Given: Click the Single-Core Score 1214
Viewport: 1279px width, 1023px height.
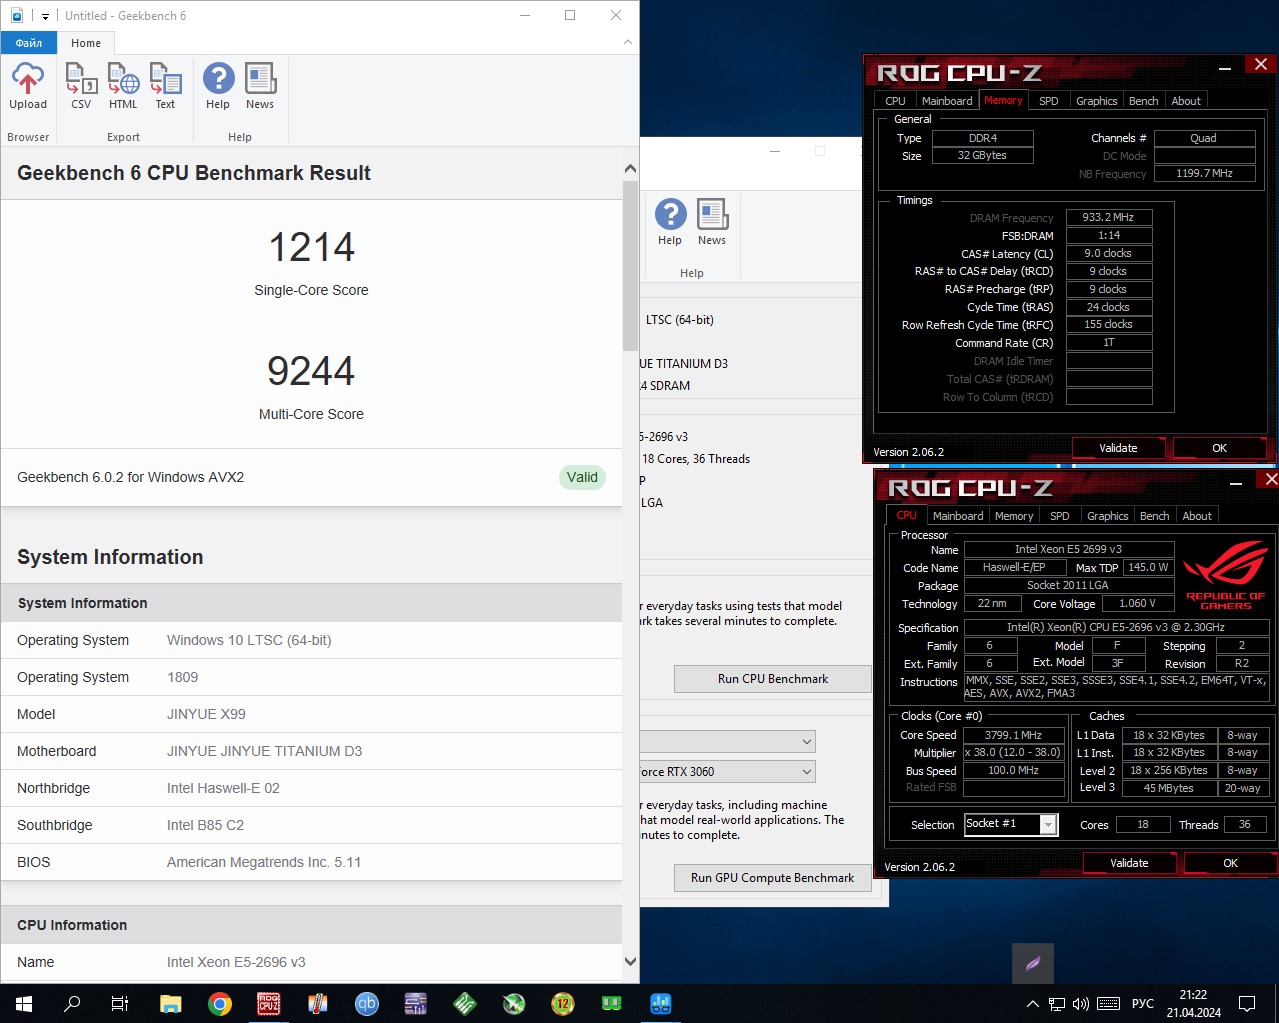Looking at the screenshot, I should pyautogui.click(x=311, y=247).
